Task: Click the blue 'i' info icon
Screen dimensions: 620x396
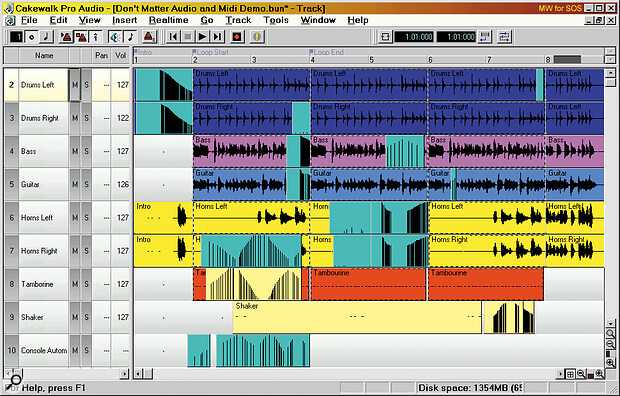Action: click(x=95, y=37)
